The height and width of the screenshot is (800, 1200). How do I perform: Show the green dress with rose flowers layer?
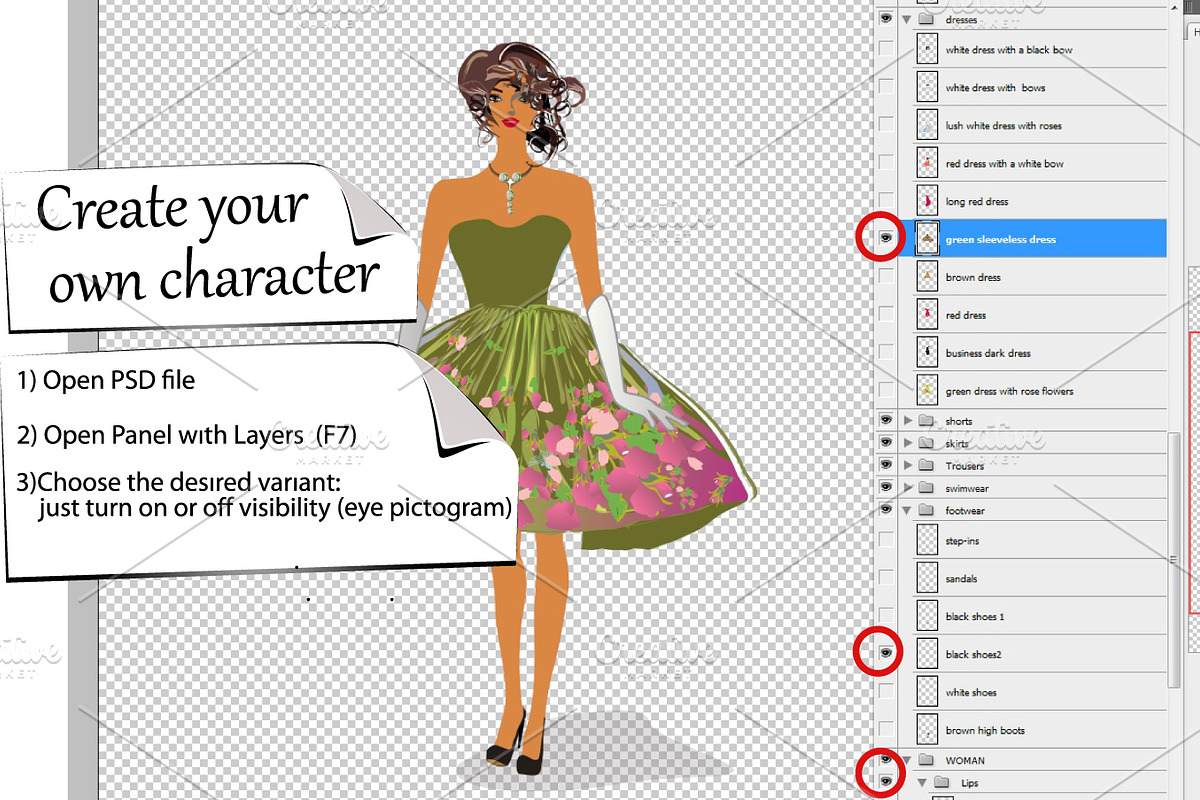click(x=886, y=391)
